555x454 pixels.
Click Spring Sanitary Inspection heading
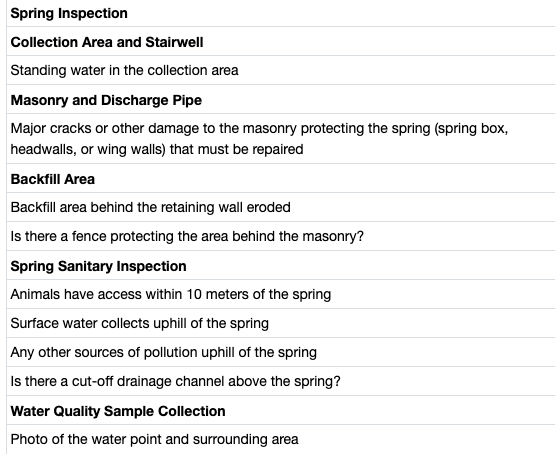click(98, 266)
